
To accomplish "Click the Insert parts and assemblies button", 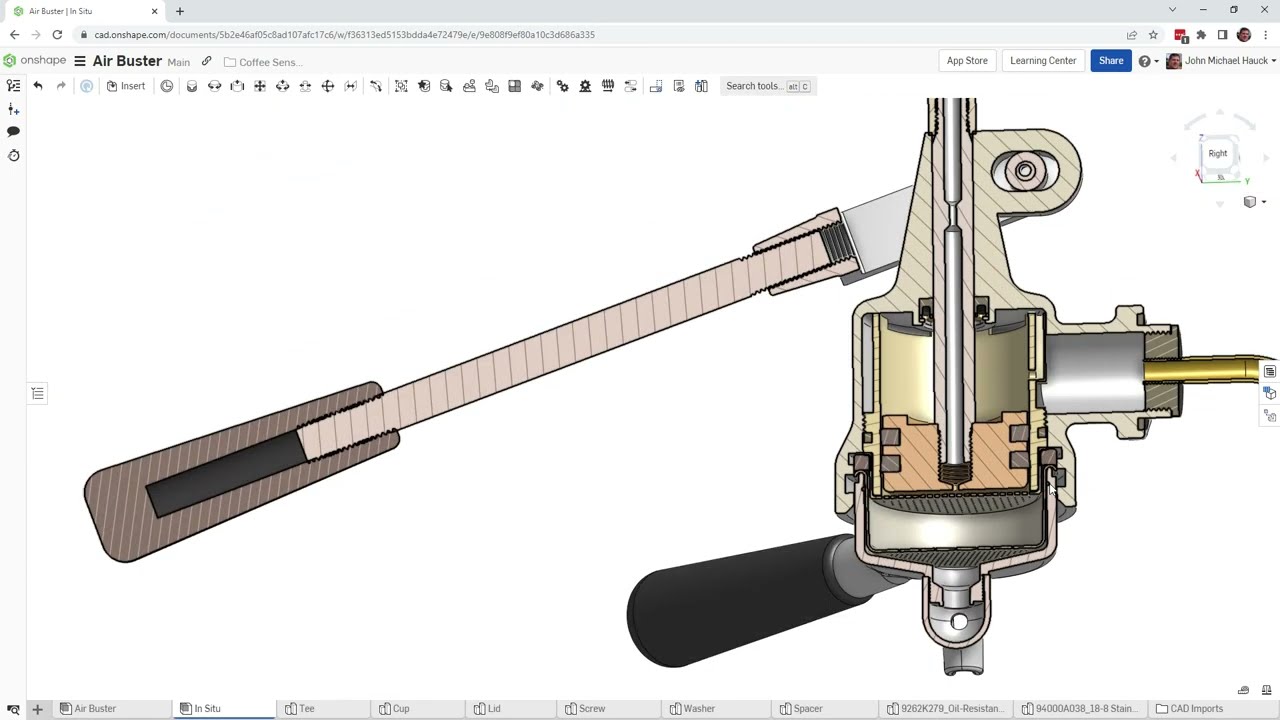I will 126,86.
